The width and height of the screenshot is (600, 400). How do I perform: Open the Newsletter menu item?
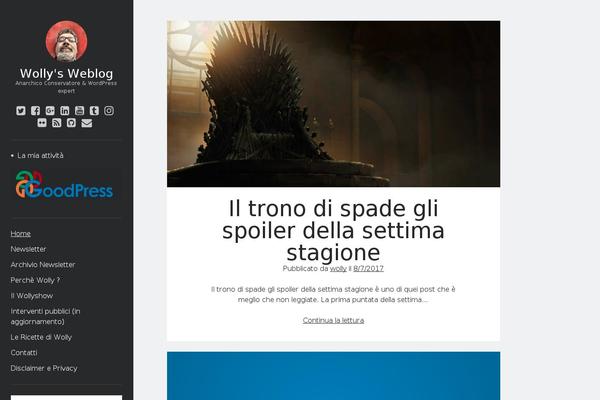click(28, 249)
